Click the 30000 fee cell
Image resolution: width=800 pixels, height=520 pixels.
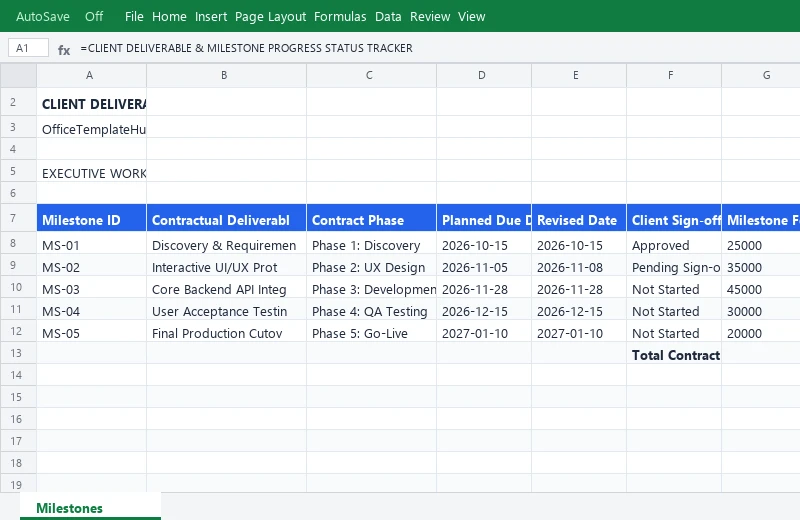(761, 311)
